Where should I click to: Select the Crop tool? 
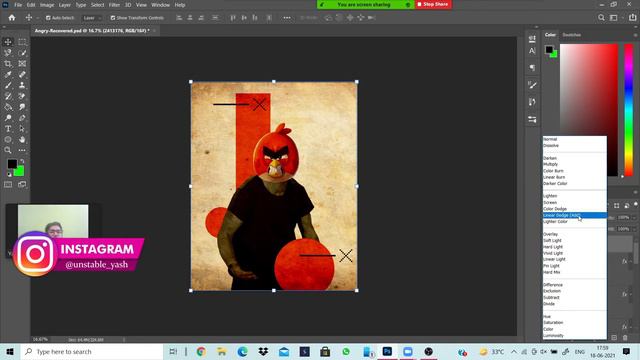8,64
